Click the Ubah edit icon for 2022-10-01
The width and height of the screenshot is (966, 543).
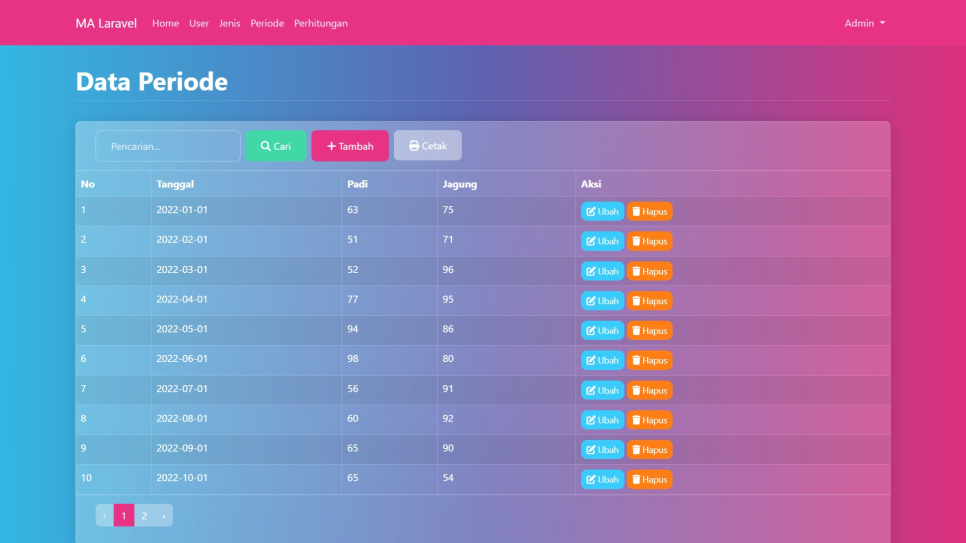click(591, 480)
